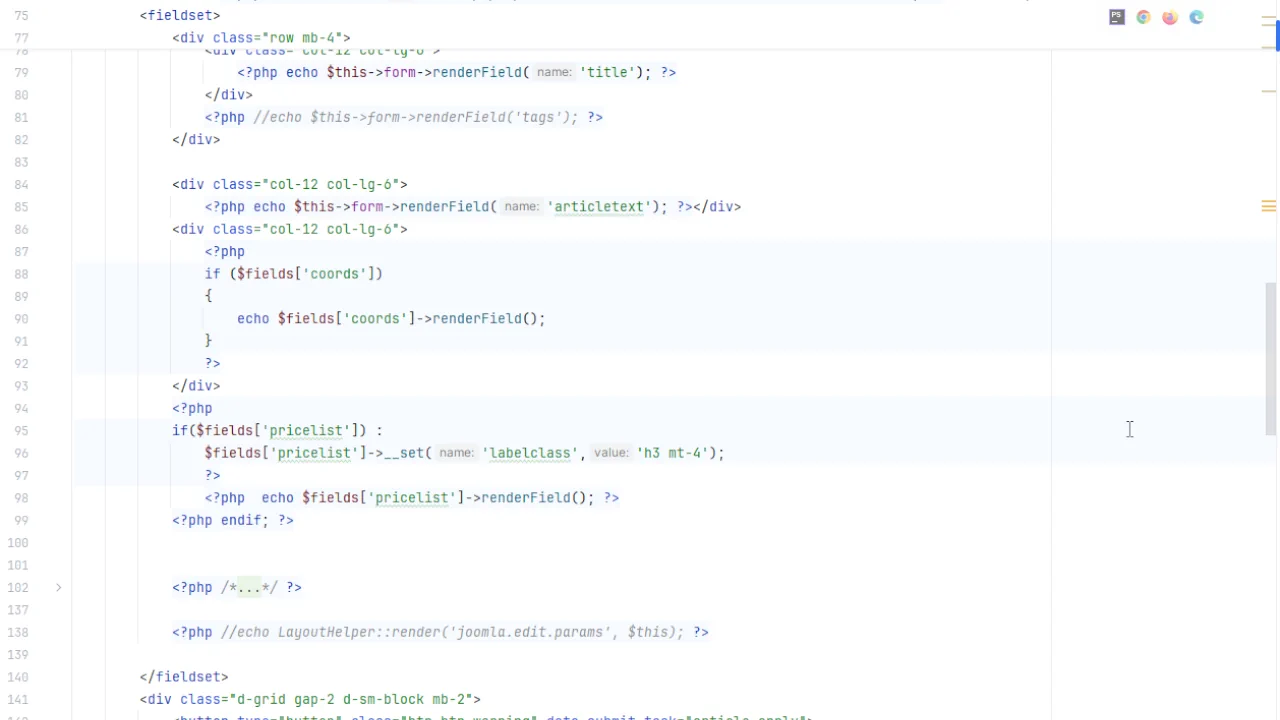Click the gray editor vertical scrollbar thumb
This screenshot has height=720, width=1280.
pyautogui.click(x=1270, y=358)
